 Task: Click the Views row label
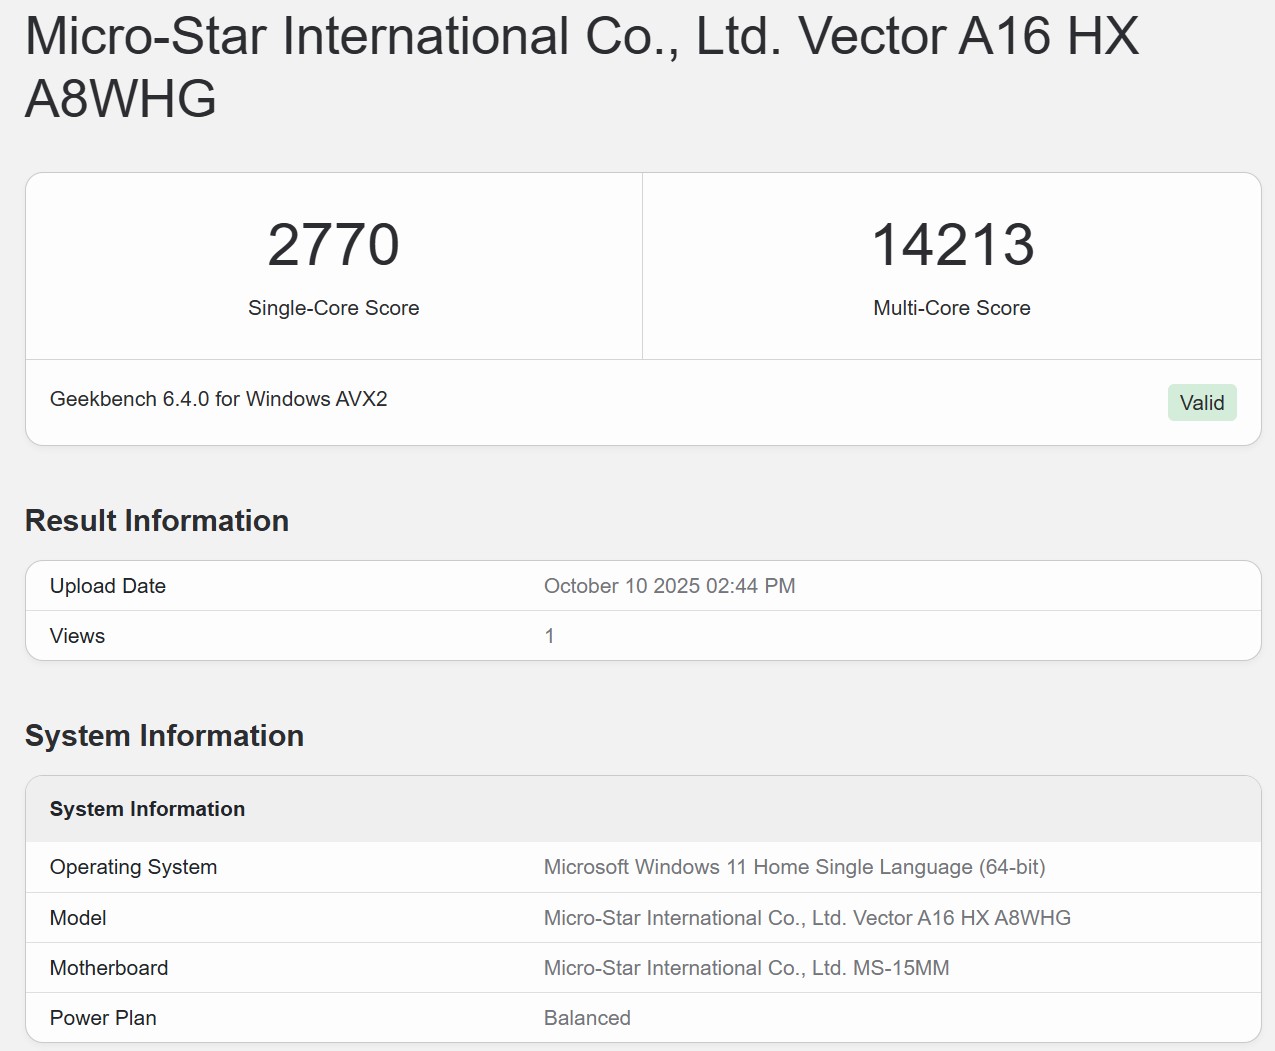(x=77, y=636)
